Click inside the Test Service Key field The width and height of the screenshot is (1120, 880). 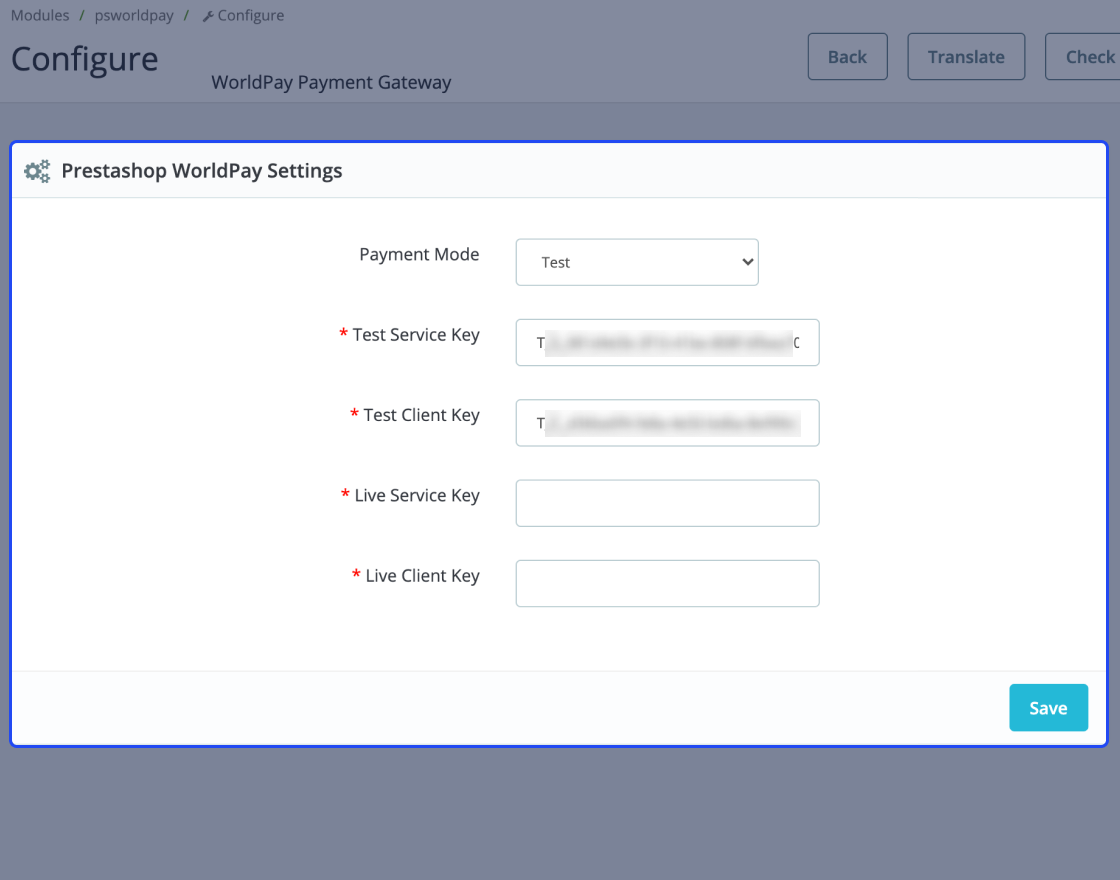tap(667, 342)
